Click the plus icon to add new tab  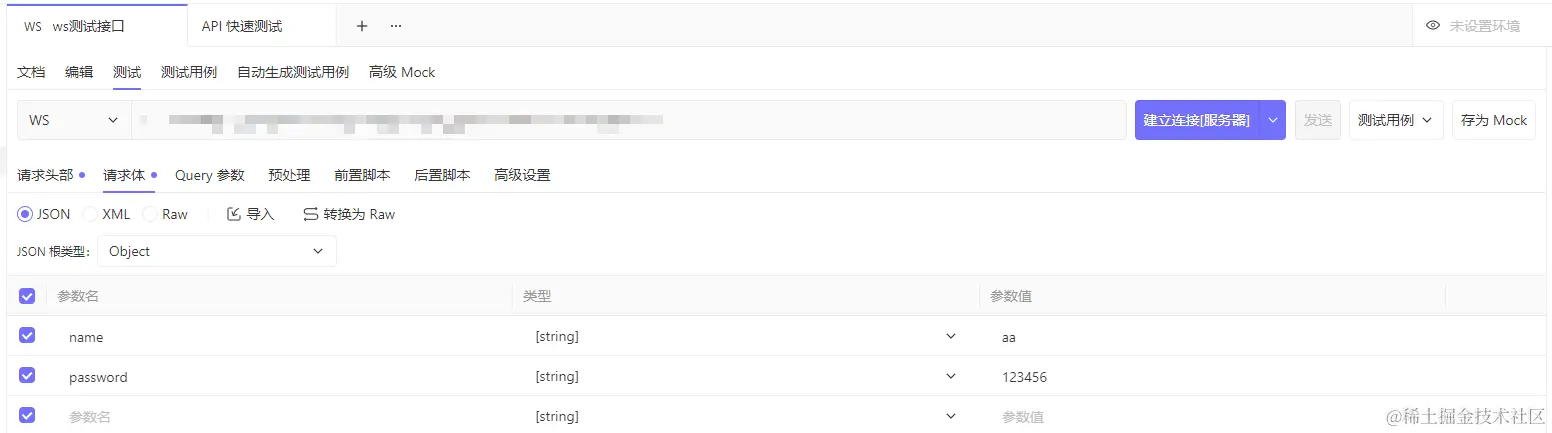pyautogui.click(x=362, y=26)
